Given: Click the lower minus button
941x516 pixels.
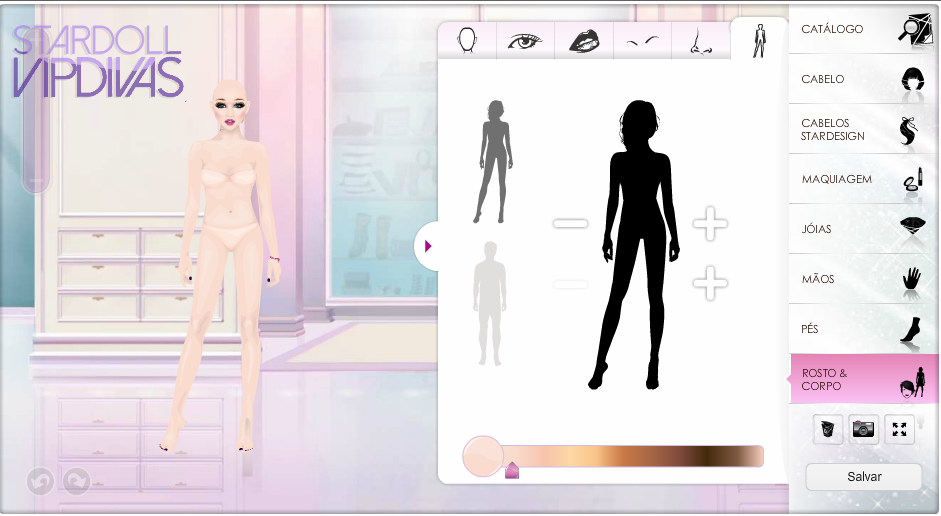Looking at the screenshot, I should (570, 284).
